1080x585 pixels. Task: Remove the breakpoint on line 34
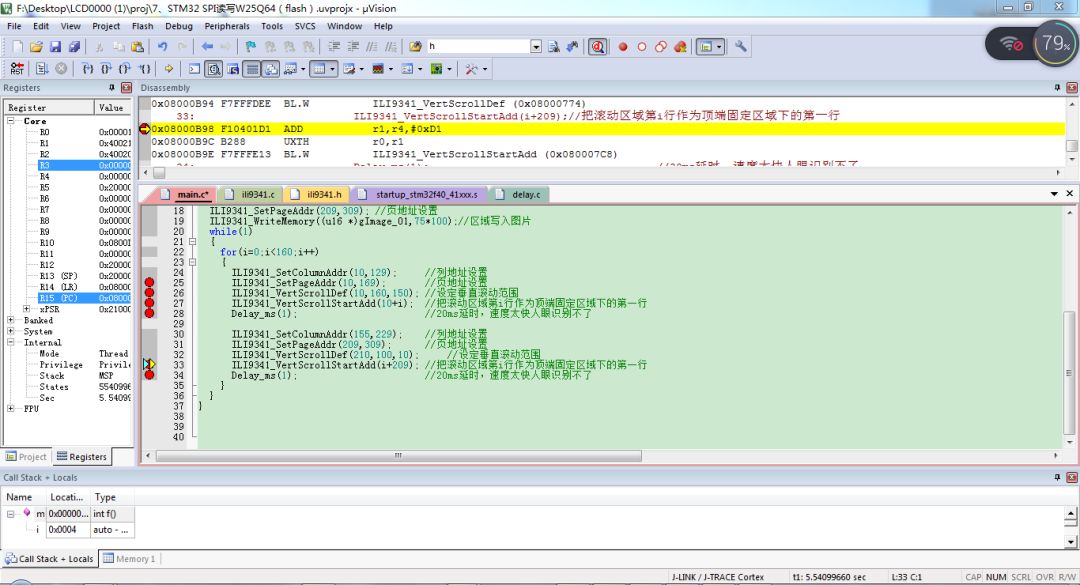149,376
